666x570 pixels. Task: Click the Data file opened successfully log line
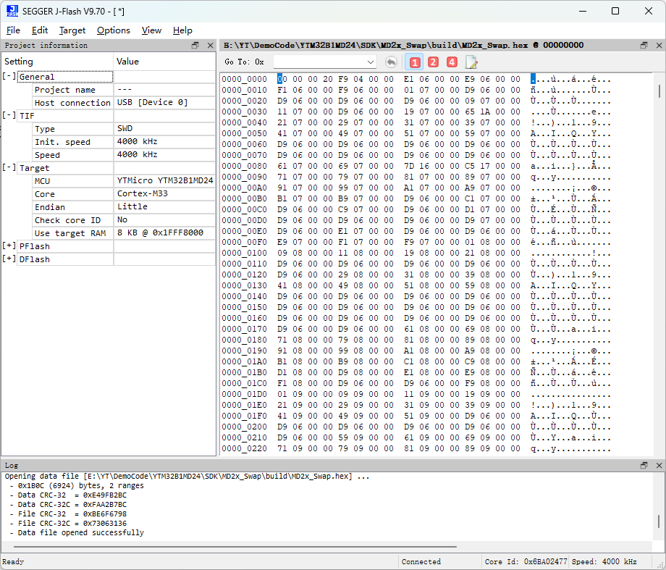pos(77,533)
